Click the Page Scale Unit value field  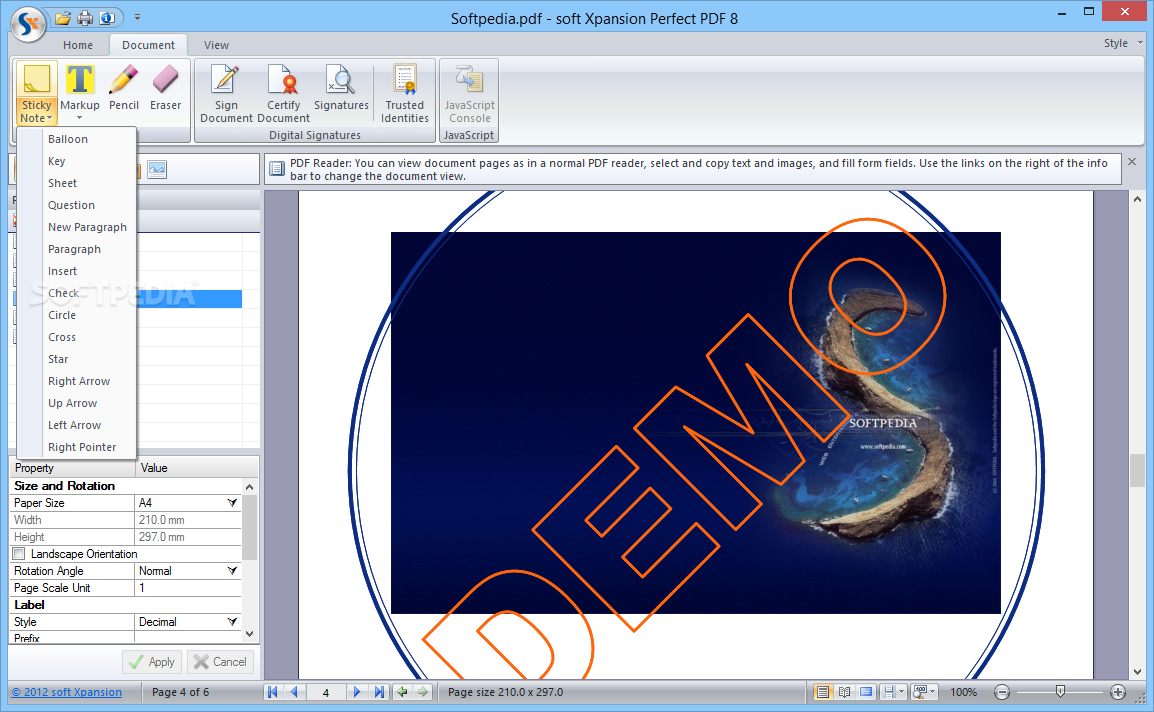coord(188,588)
